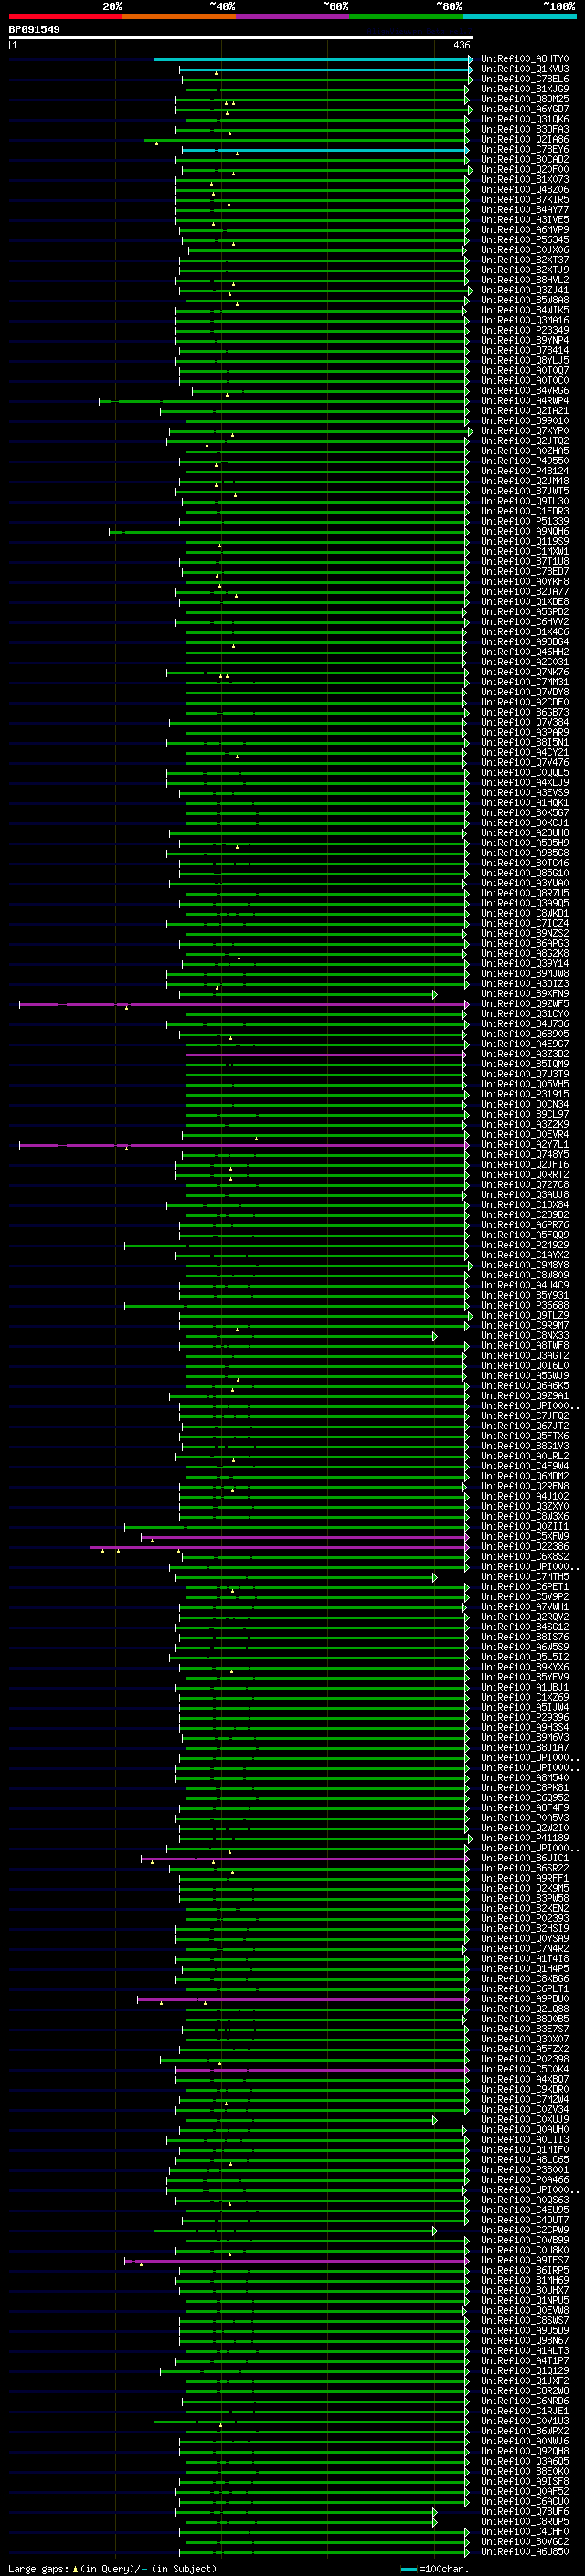Select hit label UniRef100_B2KEN2
Viewport: 585px width, 2576px height.
point(524,1908)
